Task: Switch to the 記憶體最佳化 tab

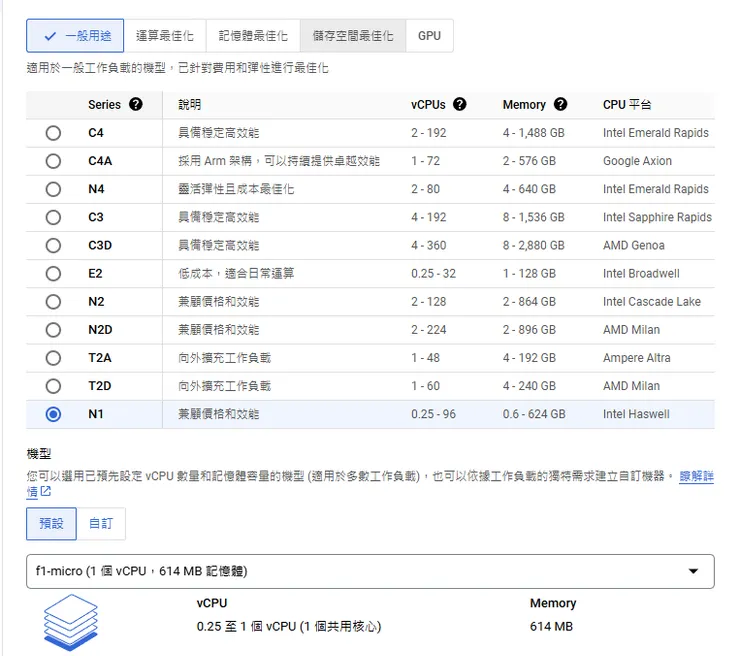Action: (x=253, y=36)
